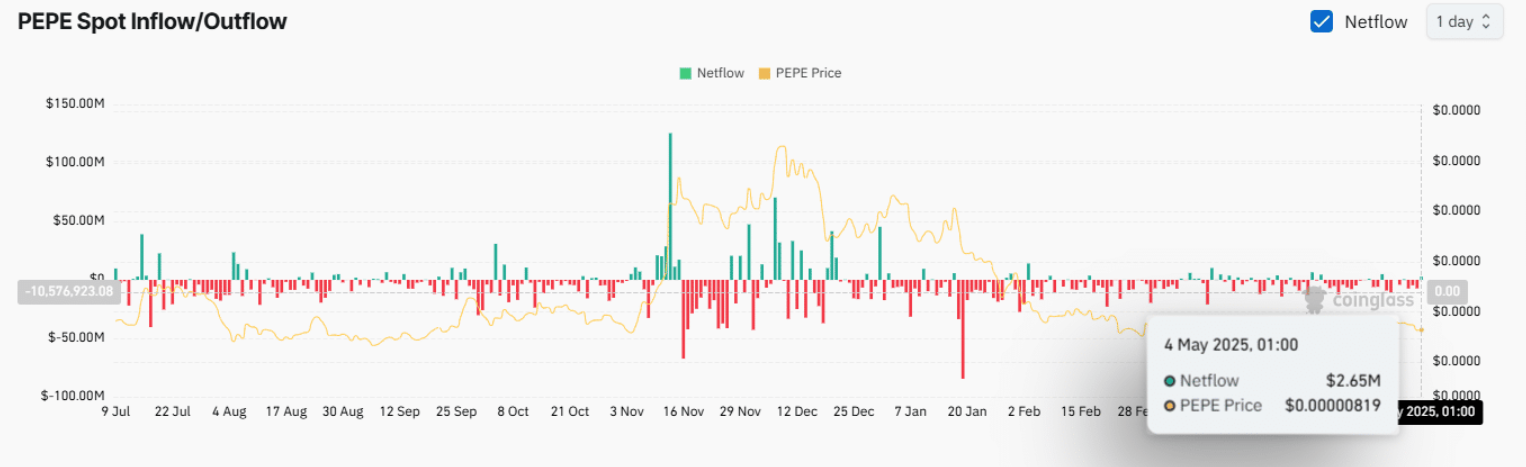Screen dimensions: 1526x467
Task: Click the 7 Jan x-axis date
Action: [x=910, y=411]
